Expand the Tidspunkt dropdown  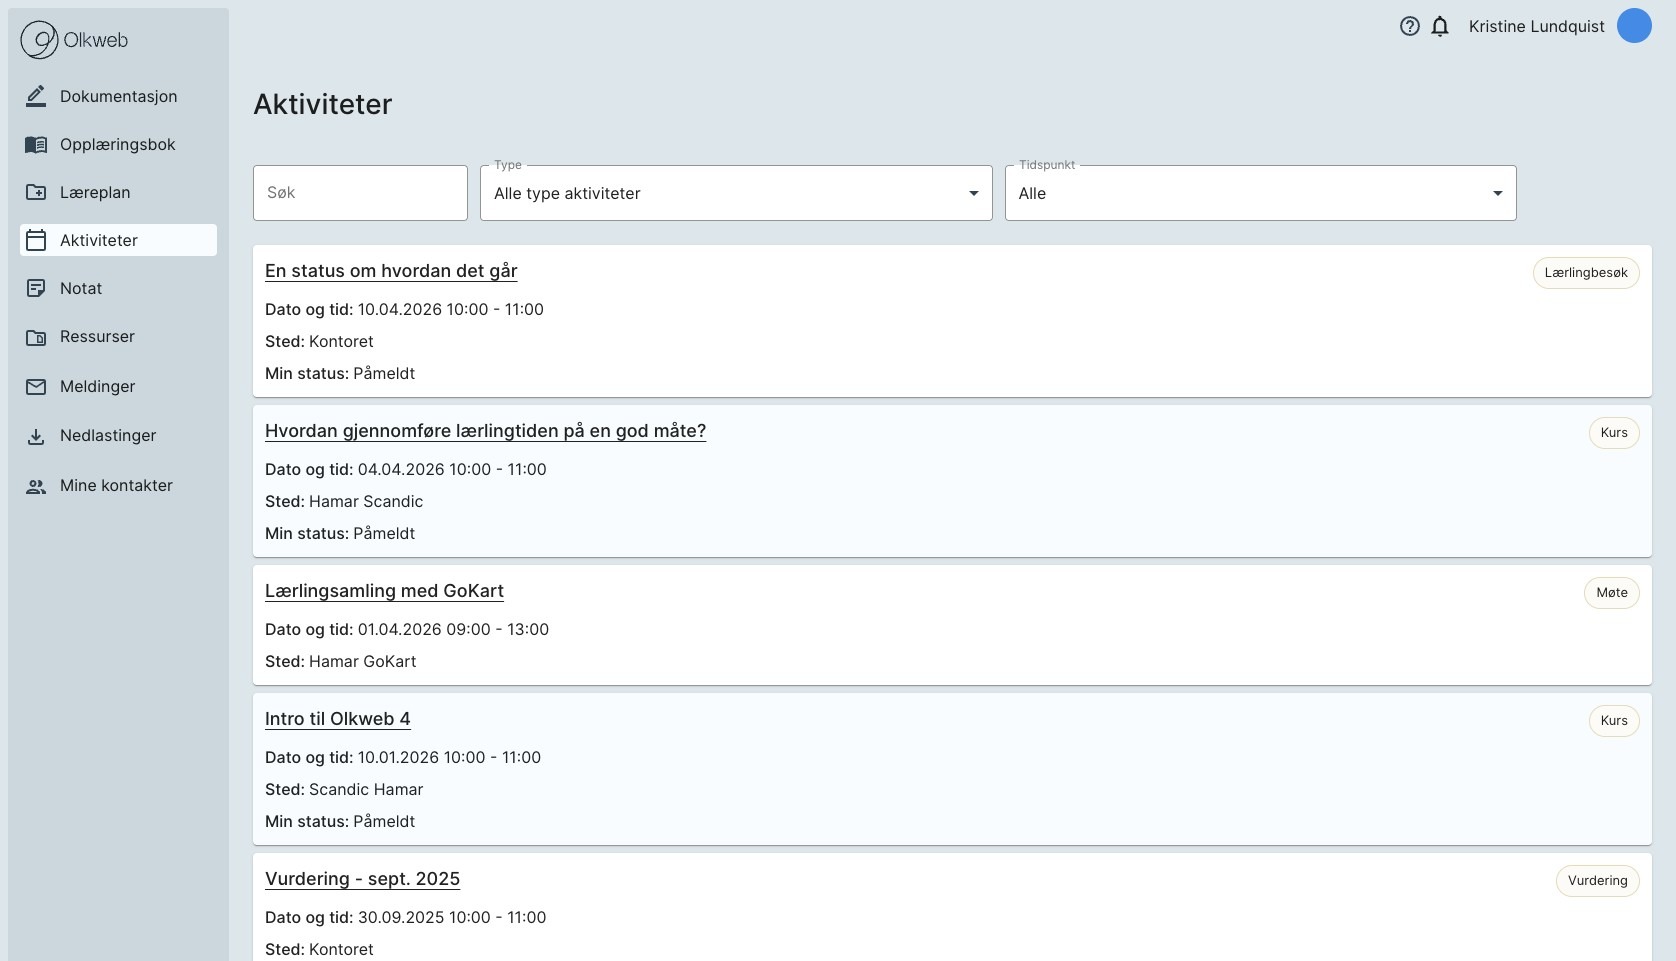tap(1259, 193)
